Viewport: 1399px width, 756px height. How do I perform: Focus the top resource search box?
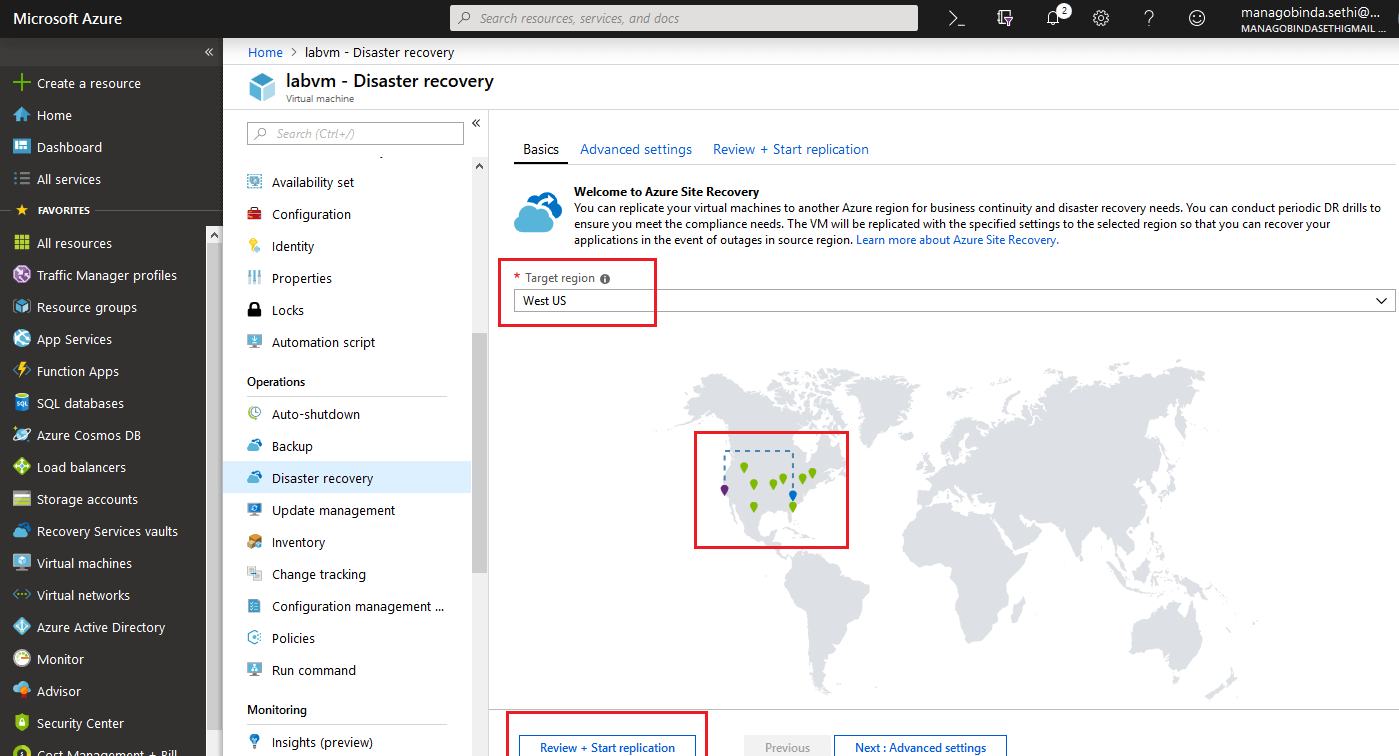[683, 18]
